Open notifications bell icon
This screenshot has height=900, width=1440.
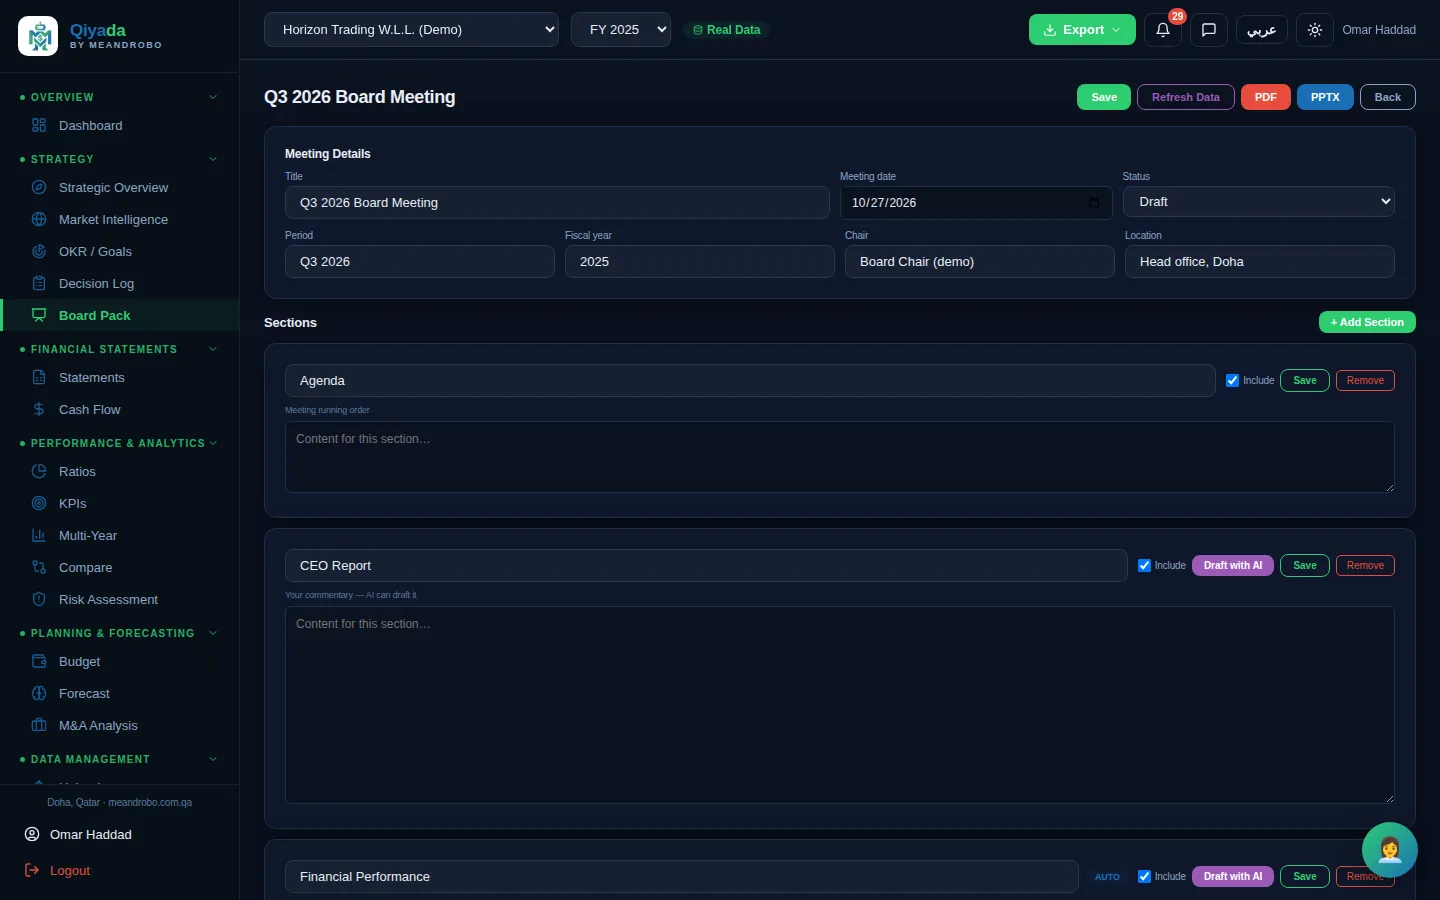[x=1162, y=30]
